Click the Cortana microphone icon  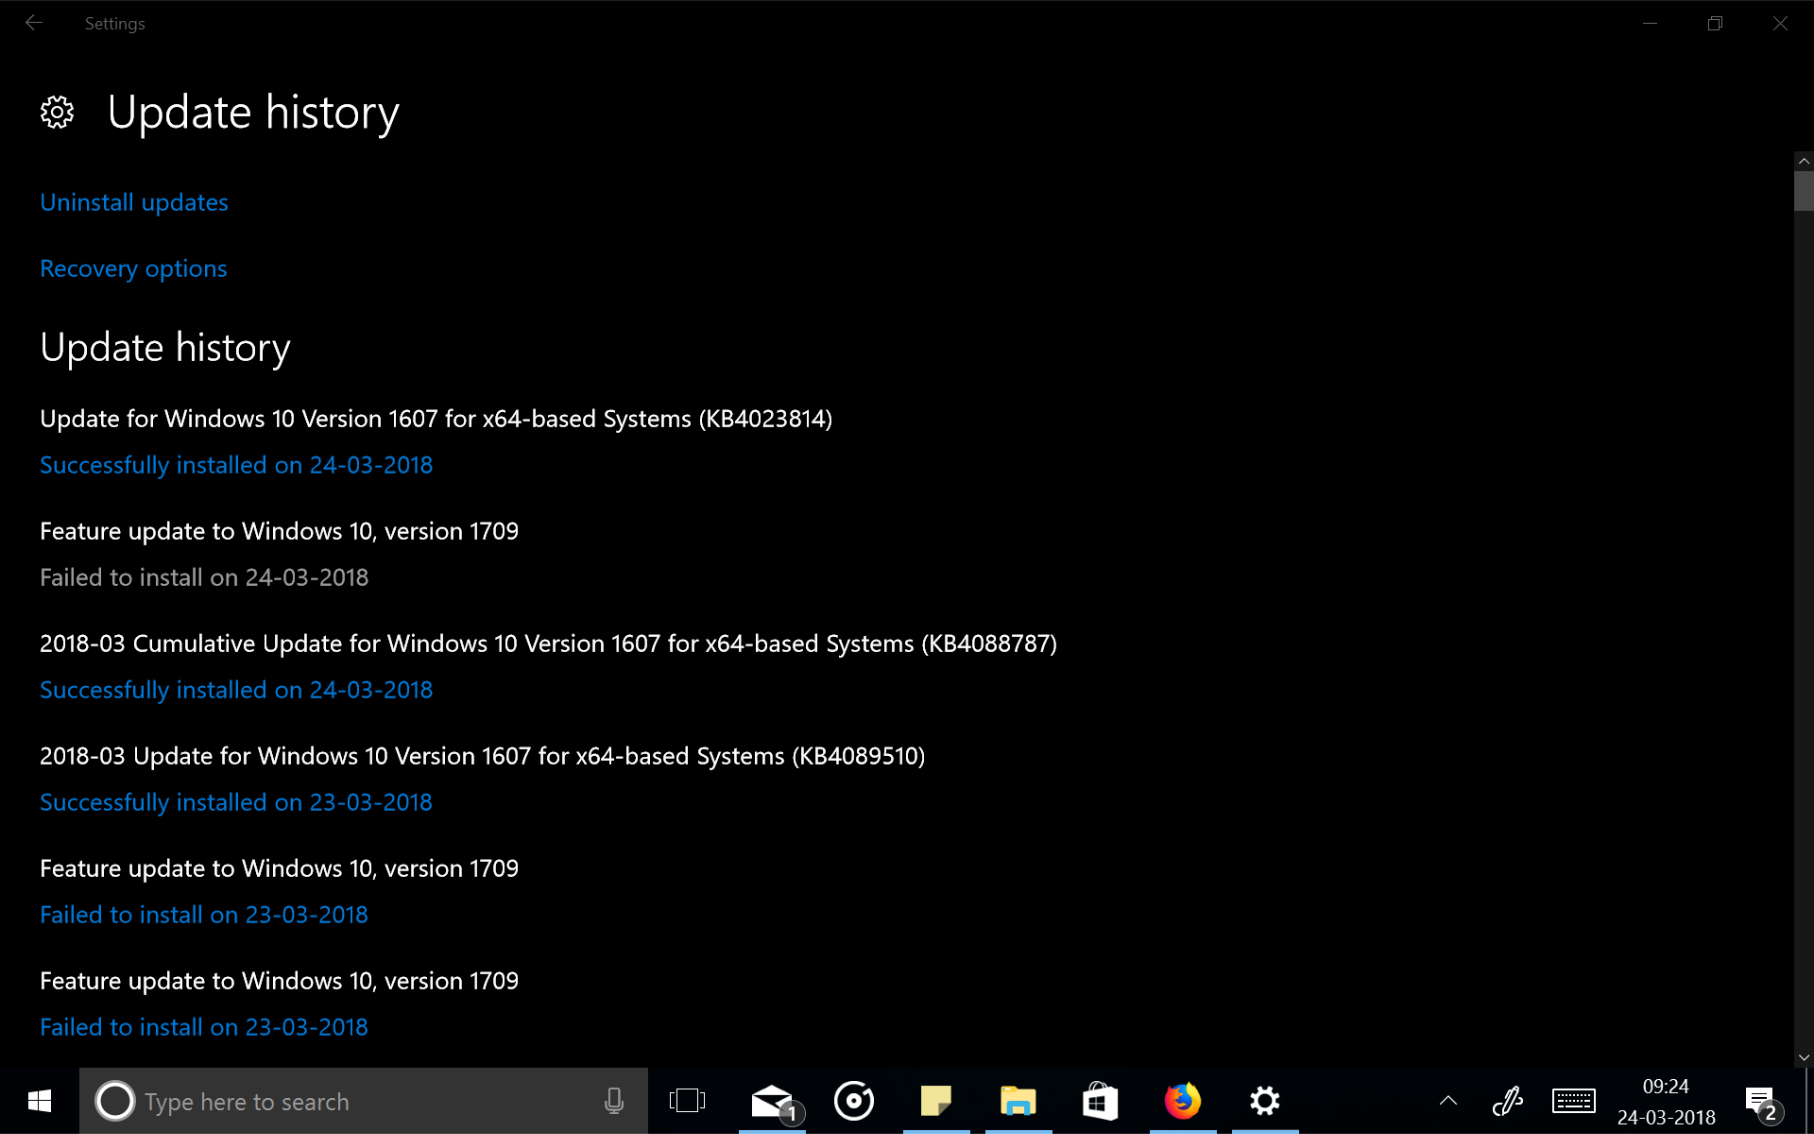pos(614,1101)
